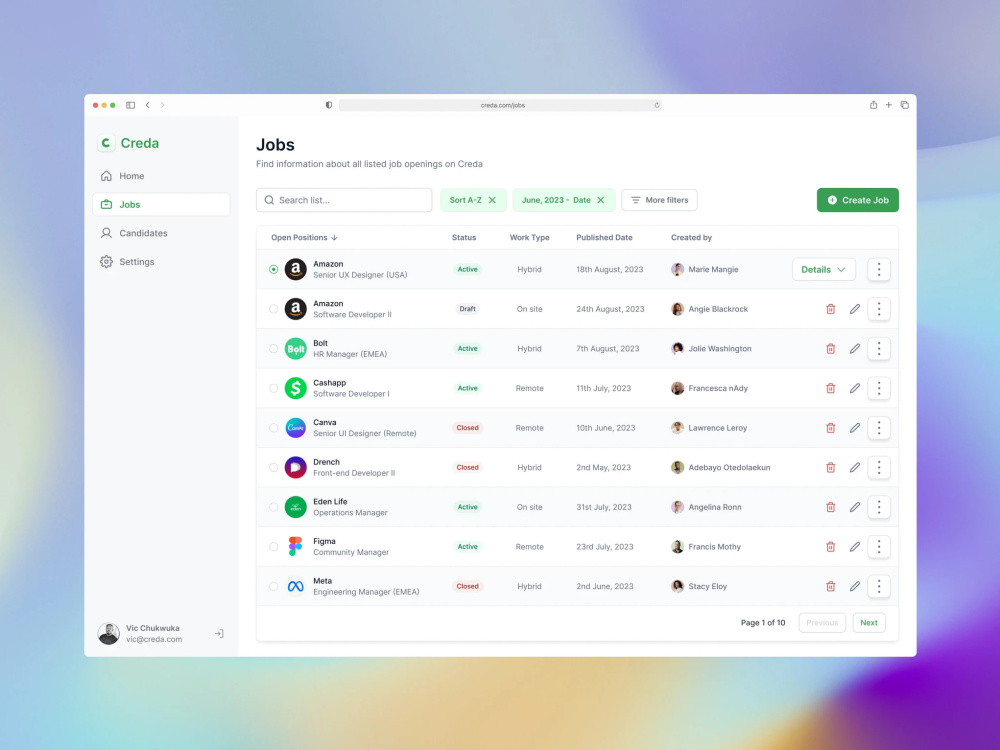Open a new browser tab with plus icon
The image size is (1000, 750).
(x=888, y=105)
